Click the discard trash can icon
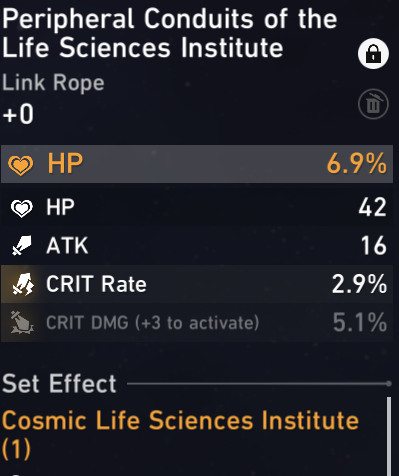This screenshot has height=476, width=399. pos(373,104)
